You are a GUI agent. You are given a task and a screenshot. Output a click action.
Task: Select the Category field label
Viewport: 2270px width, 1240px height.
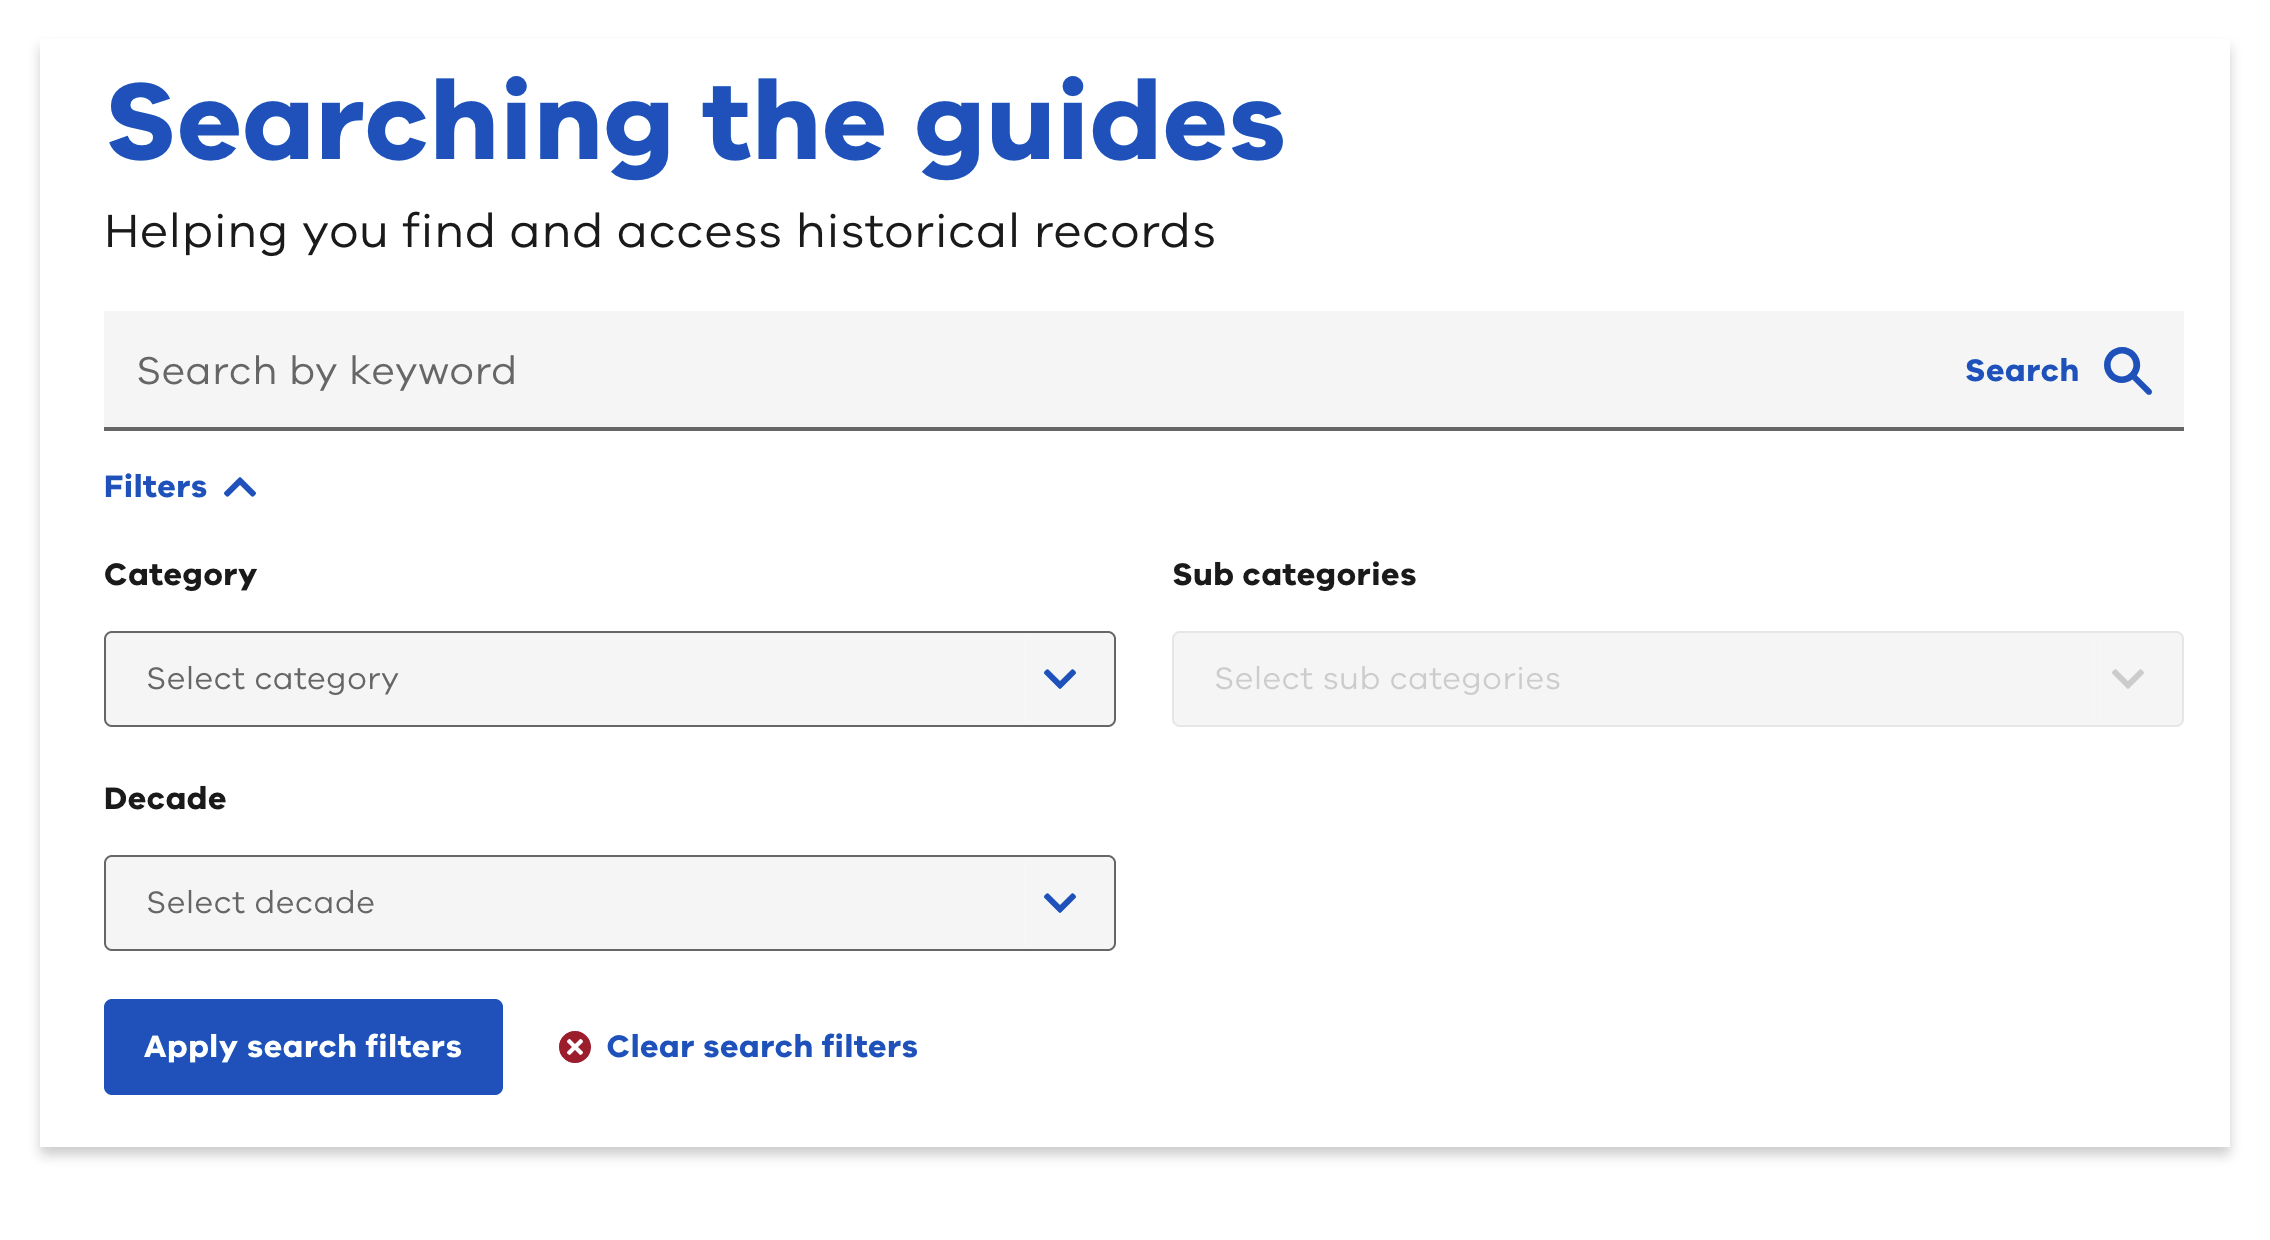[x=180, y=574]
